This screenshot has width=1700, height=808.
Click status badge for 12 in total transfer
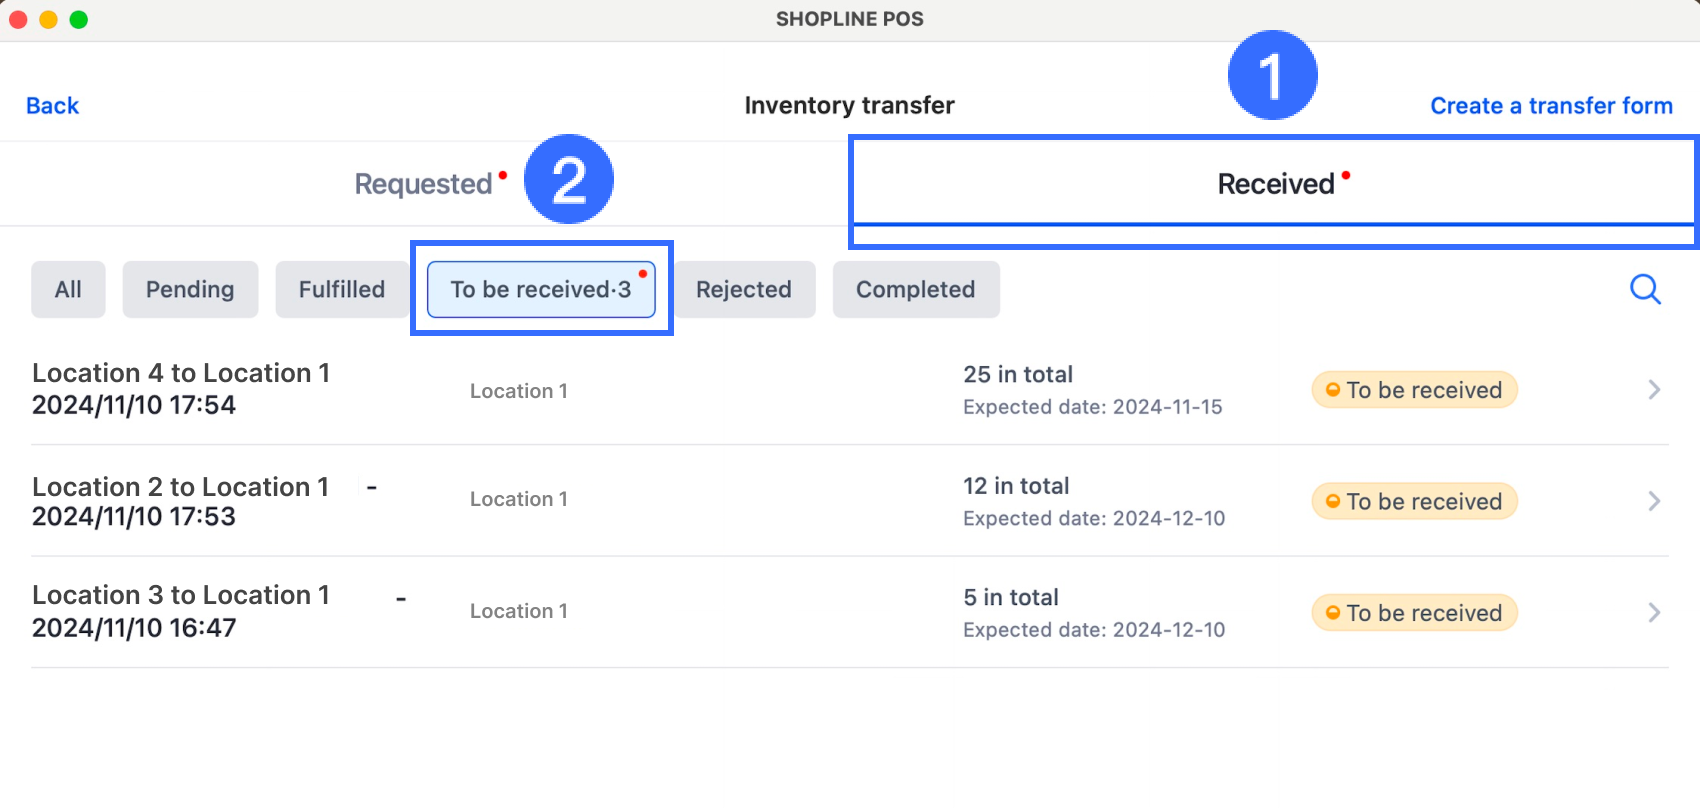[x=1414, y=501]
